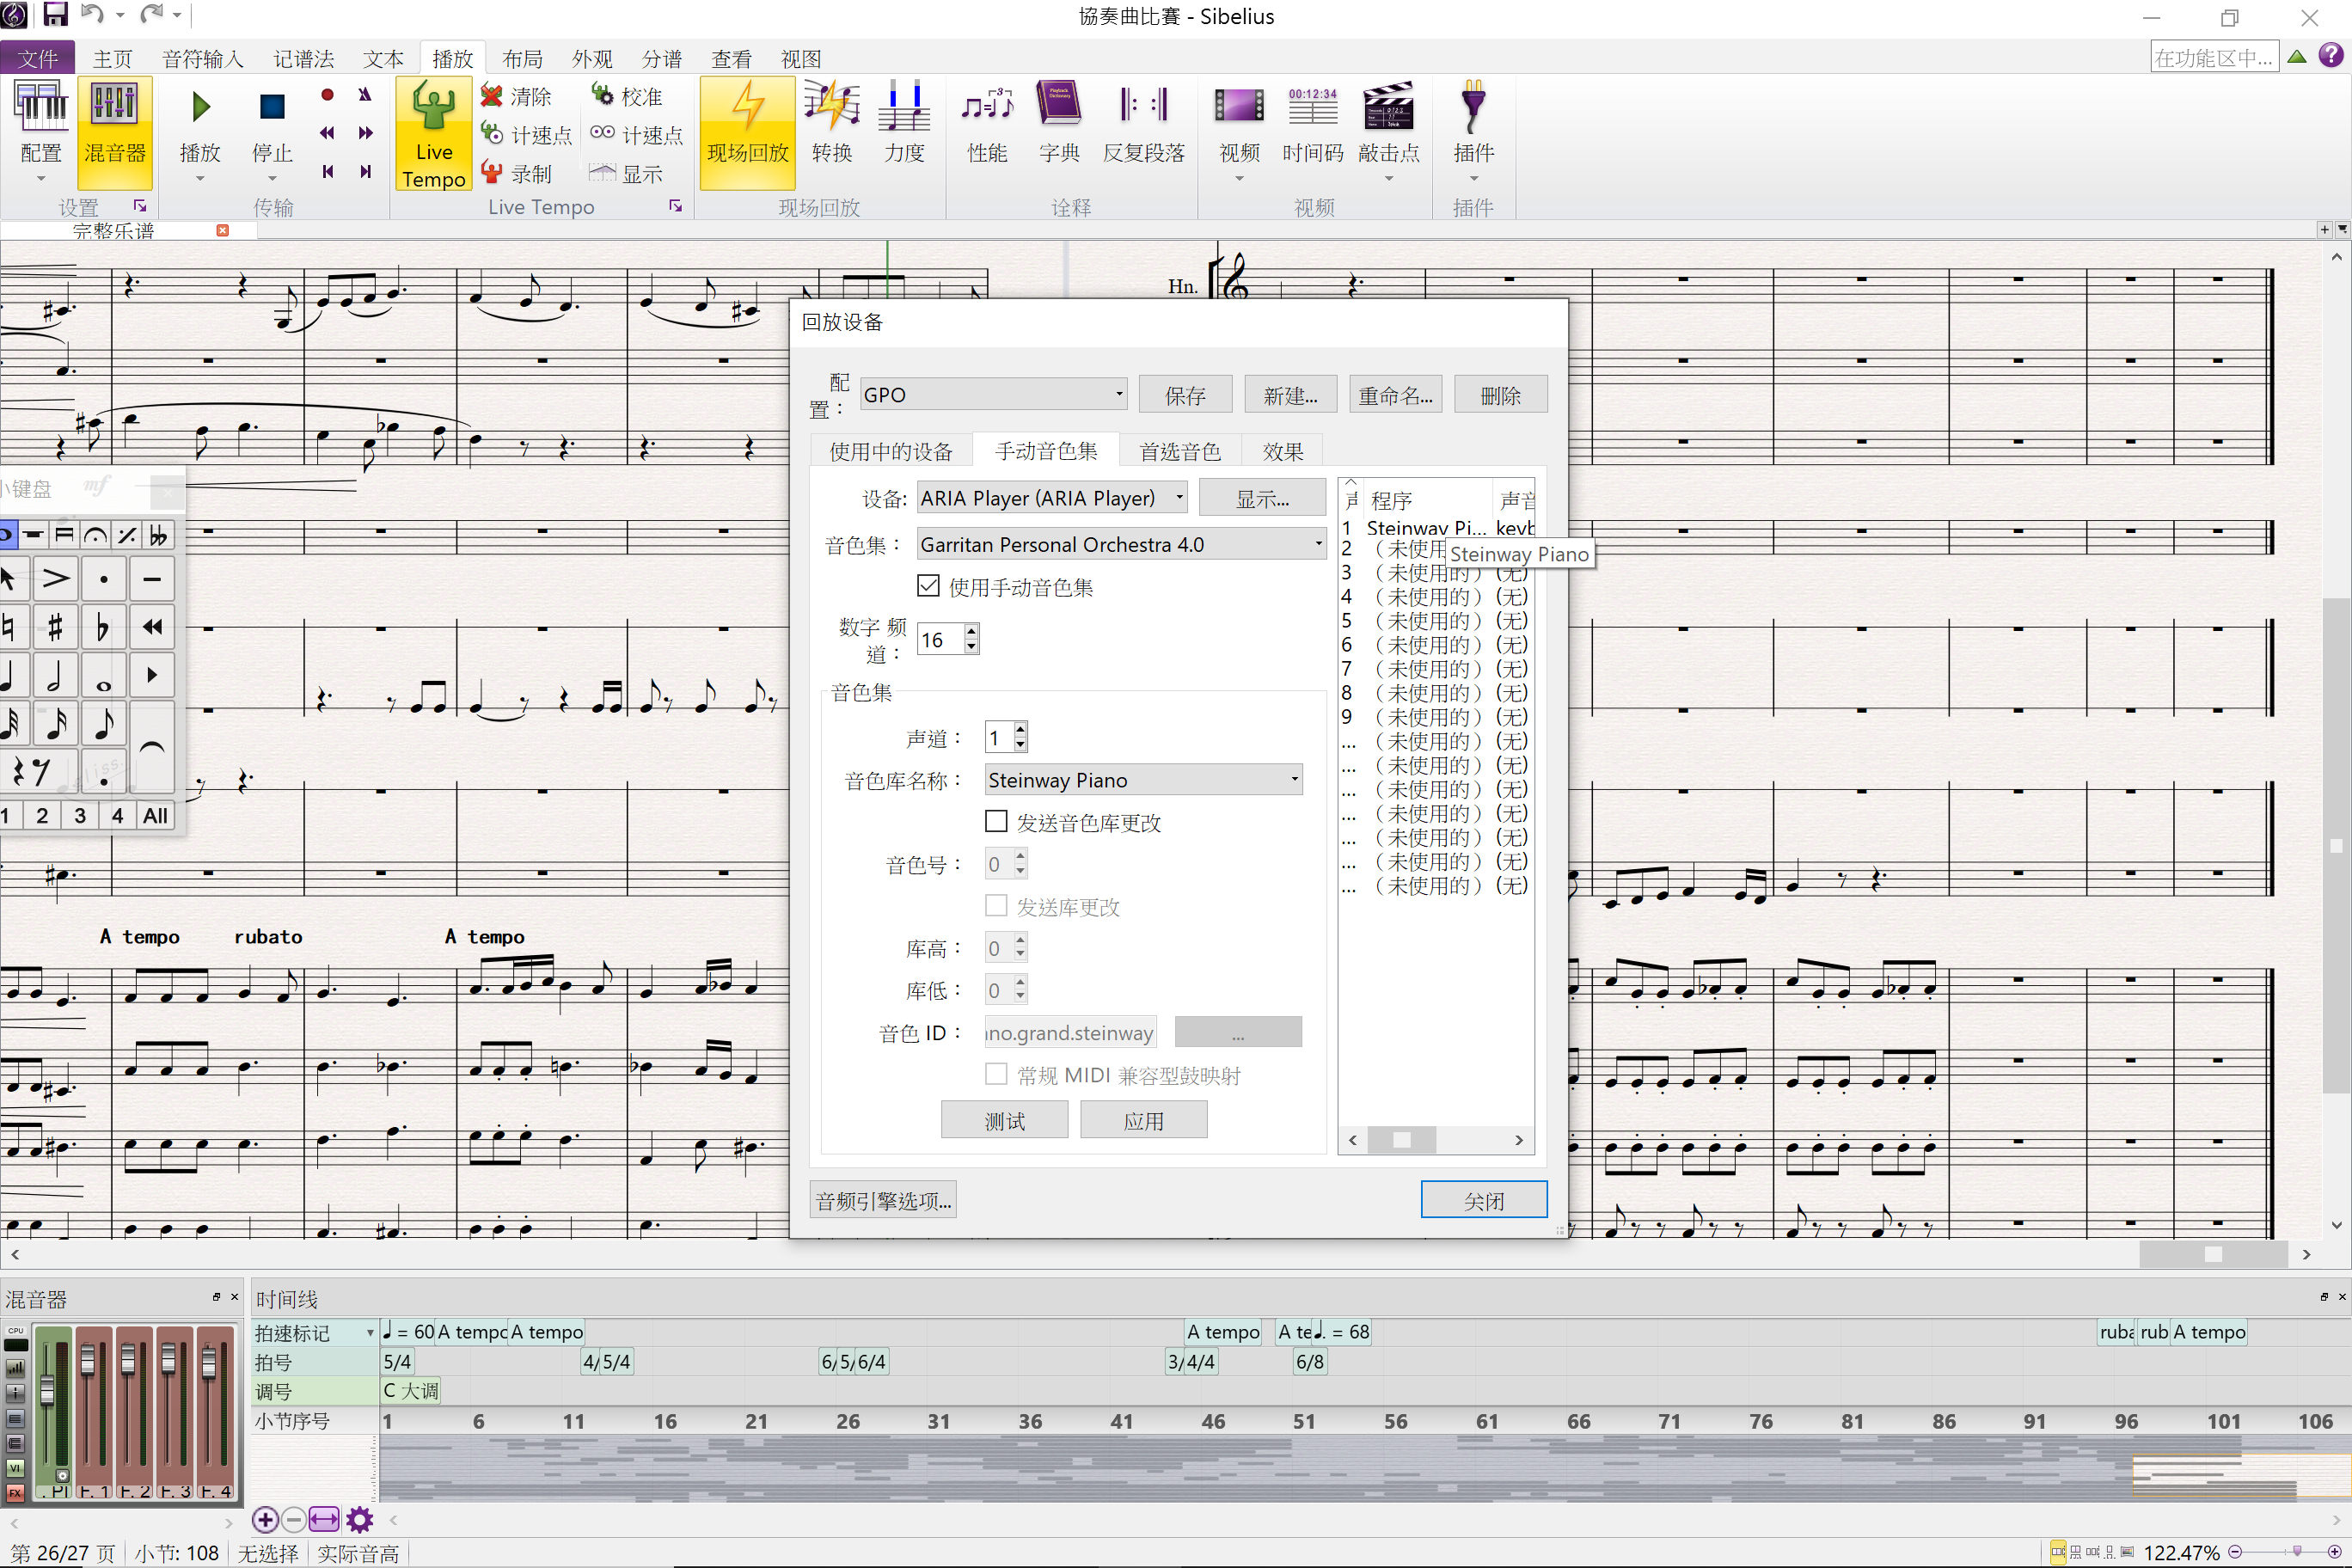Open the 记谱法 ribbon tab
Viewport: 2352px width, 1568px height.
pyautogui.click(x=304, y=59)
